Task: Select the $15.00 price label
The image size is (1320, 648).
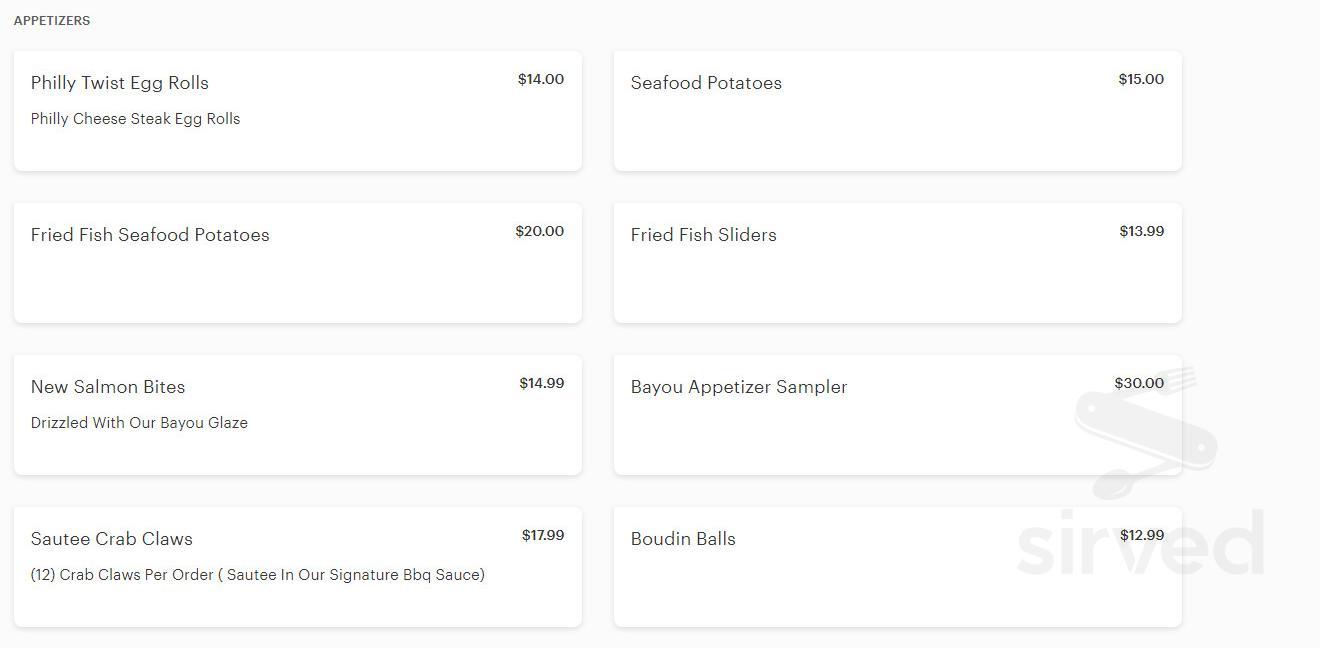Action: coord(1140,79)
